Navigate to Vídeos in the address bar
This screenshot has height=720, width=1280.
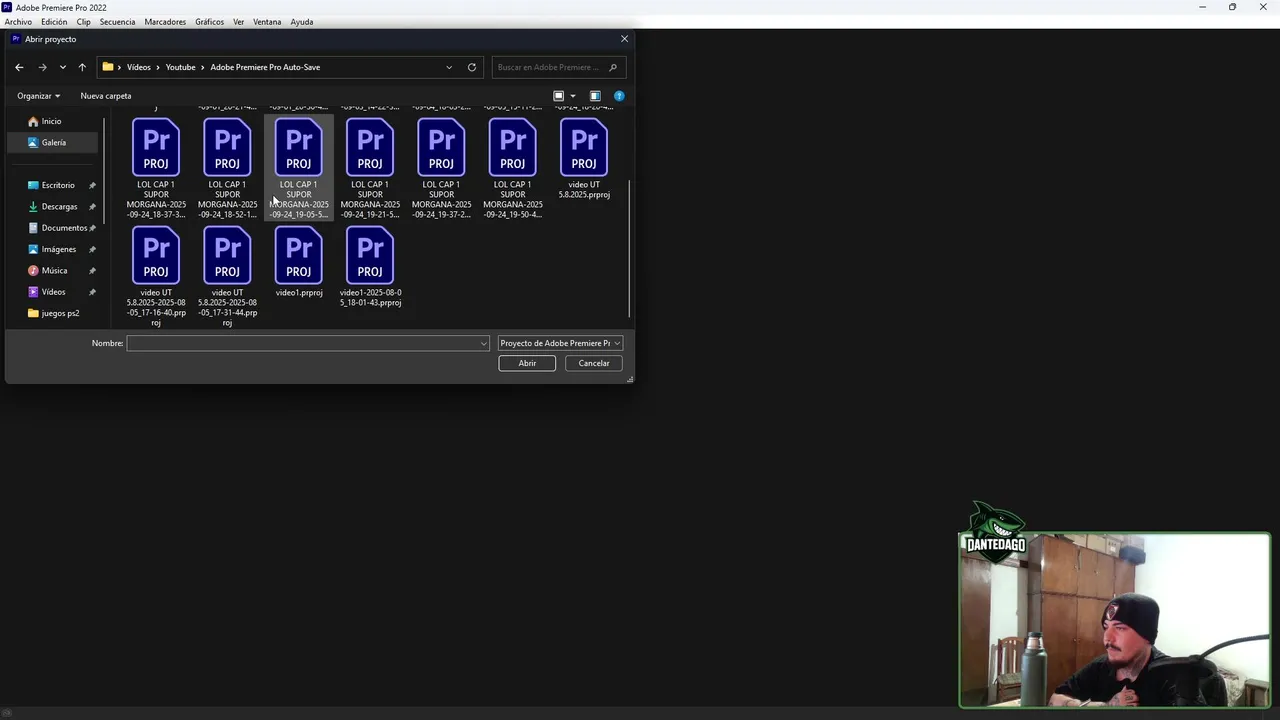click(139, 67)
